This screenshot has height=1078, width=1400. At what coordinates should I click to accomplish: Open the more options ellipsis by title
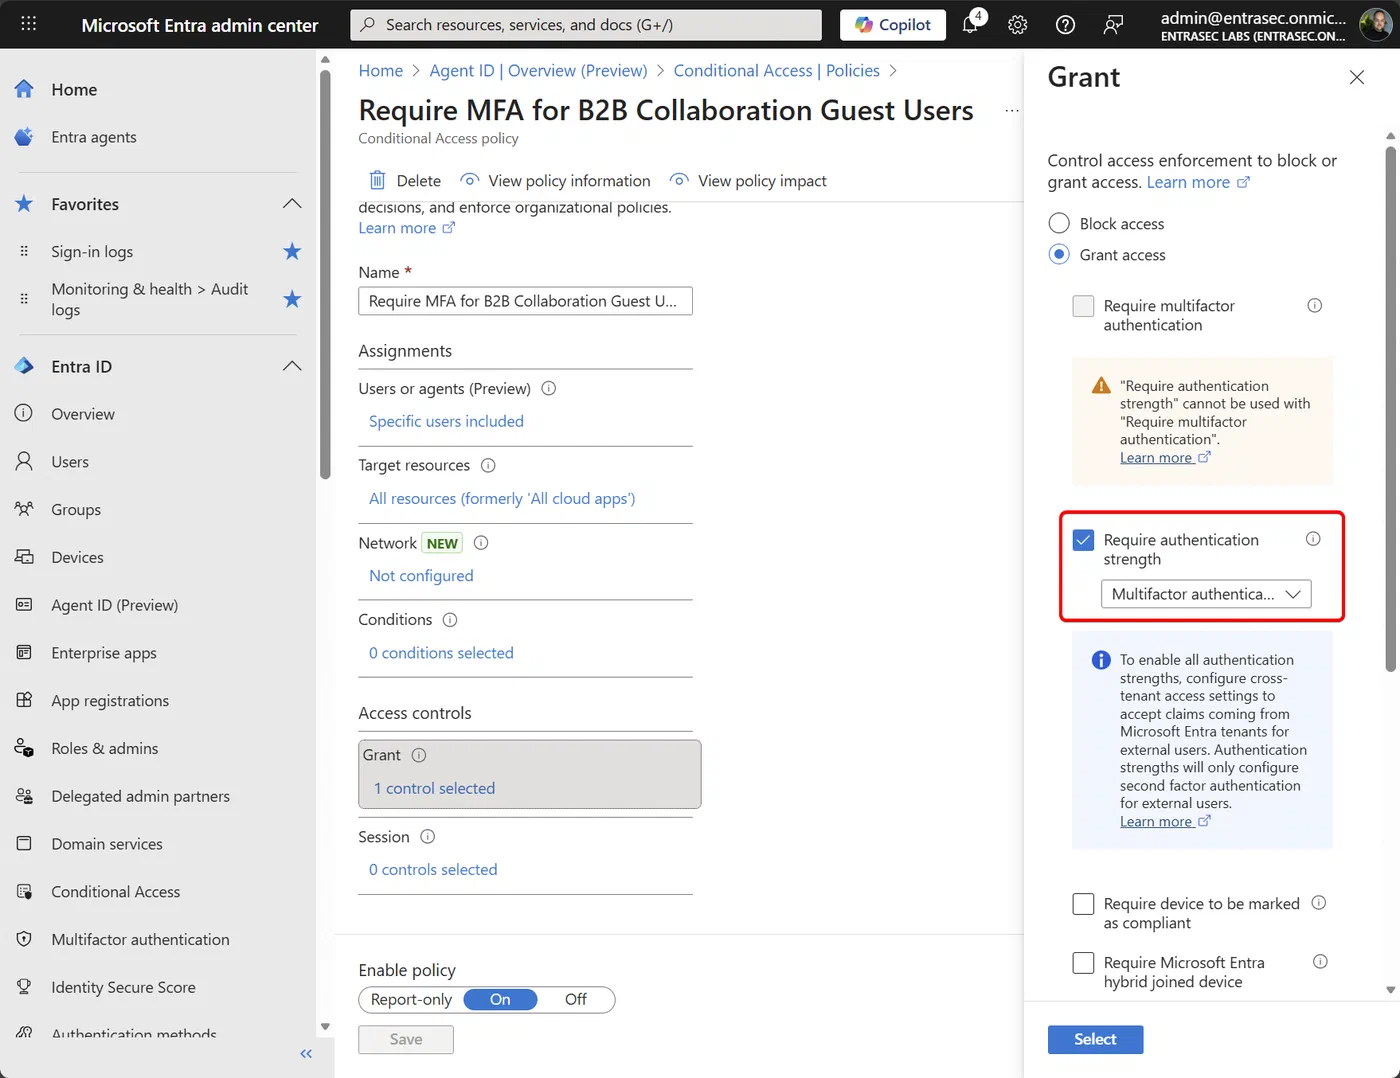click(1012, 111)
